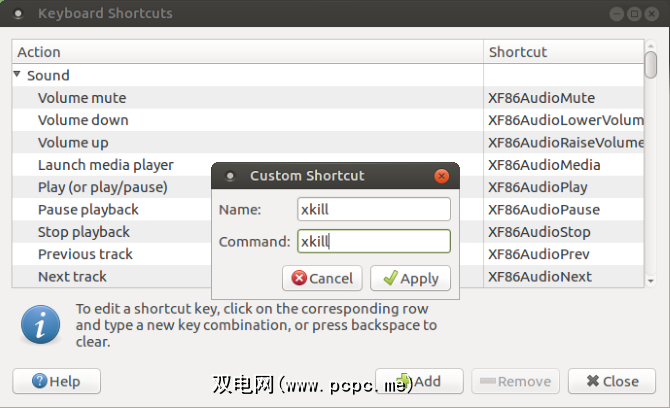Focus the Command input field
The height and width of the screenshot is (408, 670).
point(374,241)
